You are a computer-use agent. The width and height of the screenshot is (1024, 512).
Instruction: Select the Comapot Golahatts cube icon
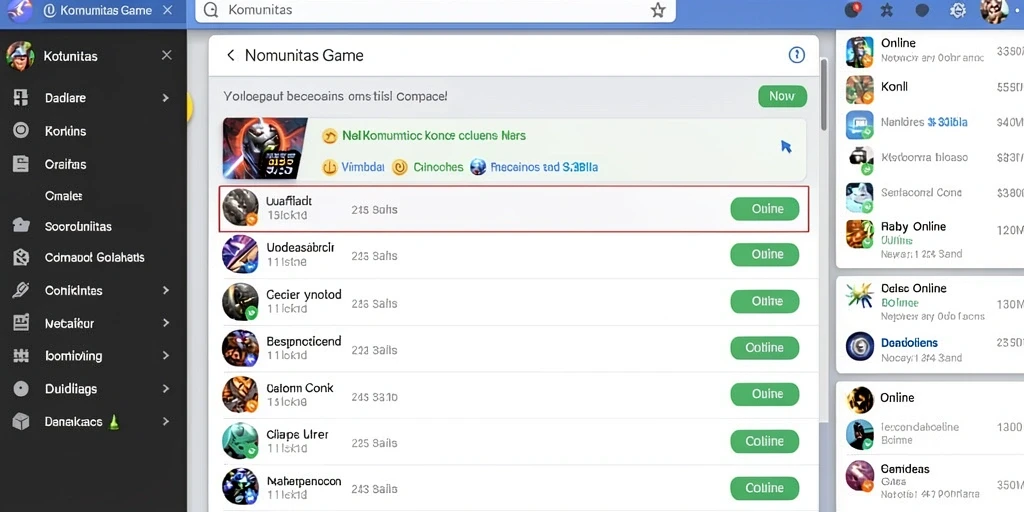tap(21, 257)
